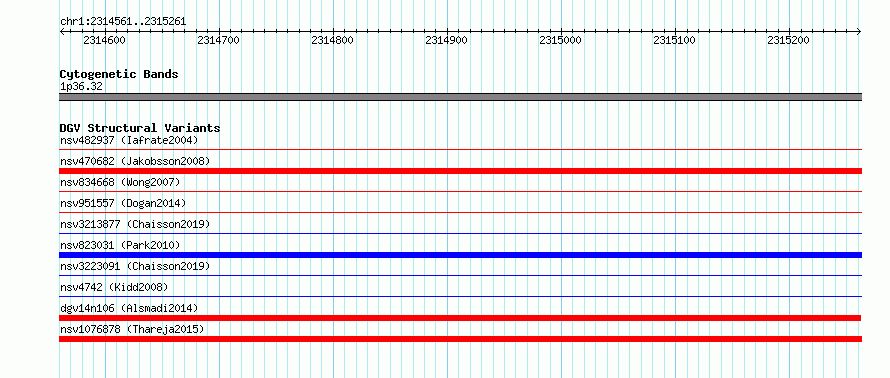Open variant dgv14n106 (Alsmadi2014)
This screenshot has height=378, width=890.
click(x=129, y=308)
